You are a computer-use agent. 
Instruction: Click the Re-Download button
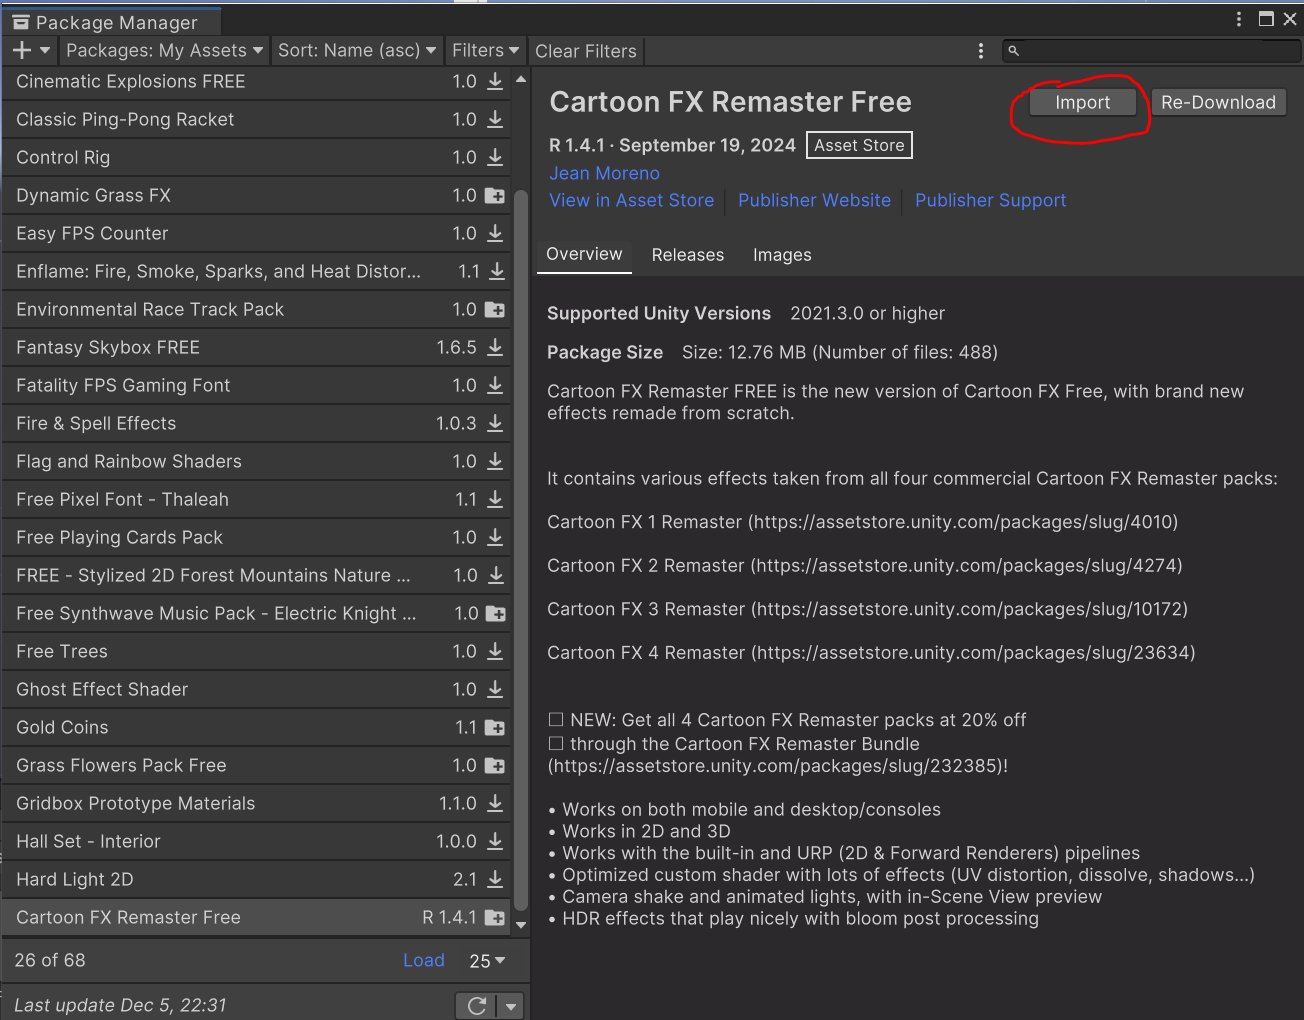pos(1218,102)
